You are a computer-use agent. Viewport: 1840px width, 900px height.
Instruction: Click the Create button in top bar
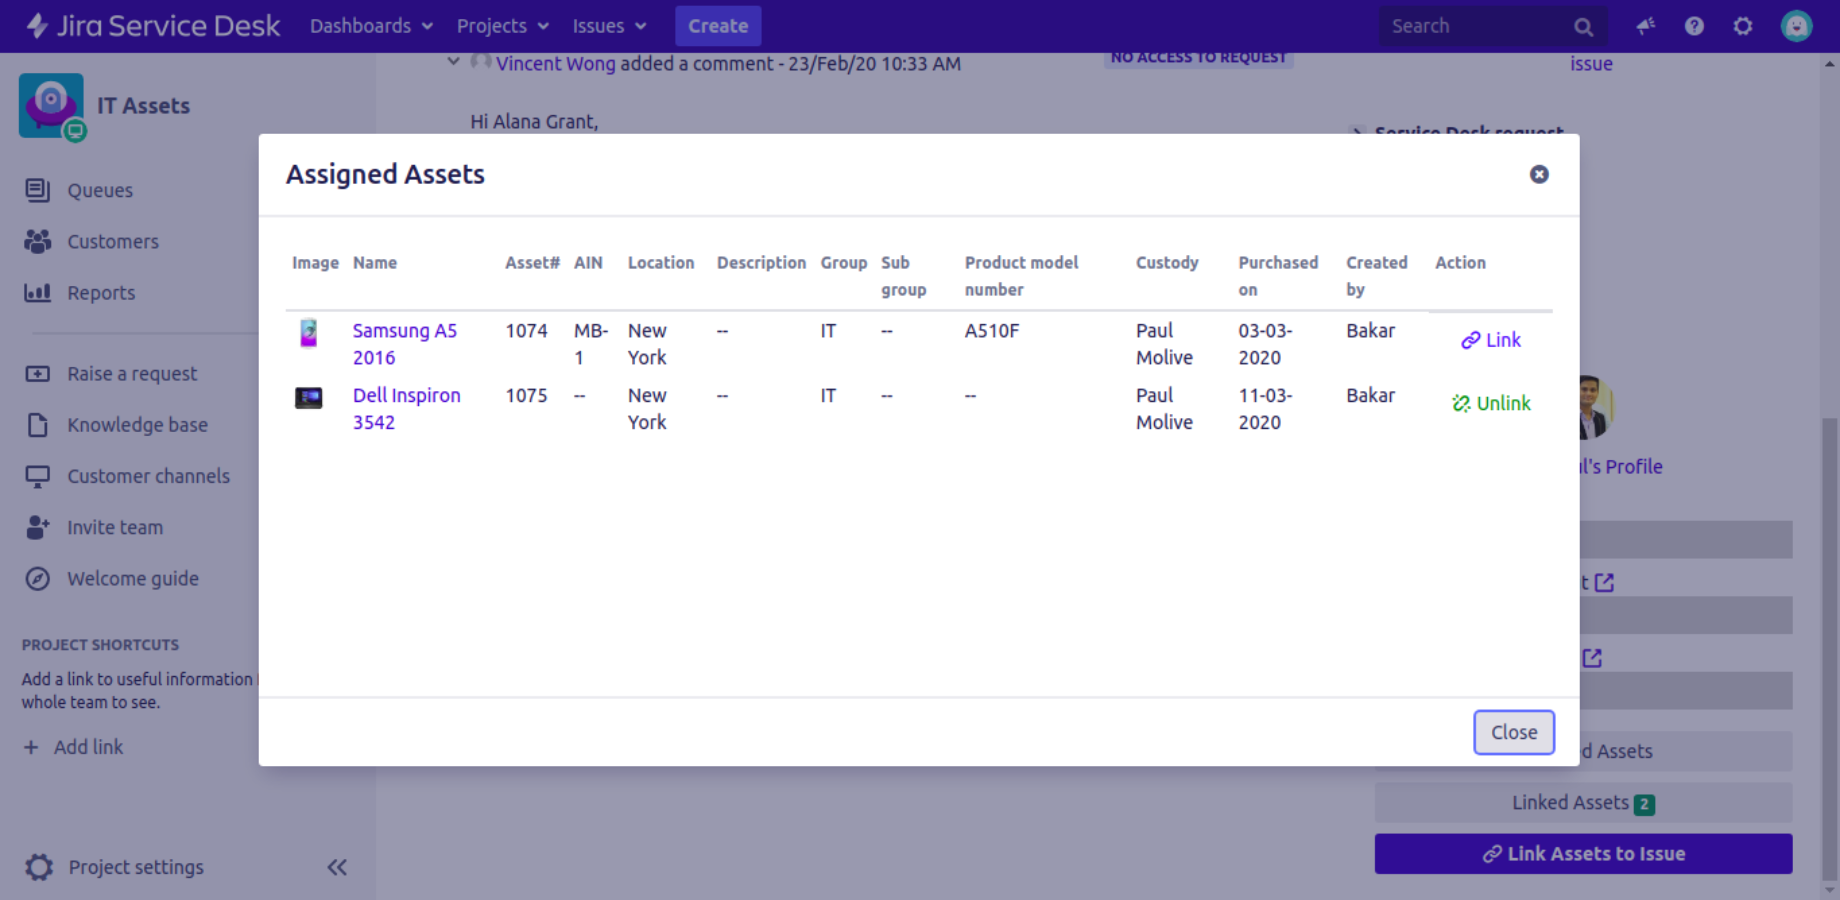(x=718, y=26)
